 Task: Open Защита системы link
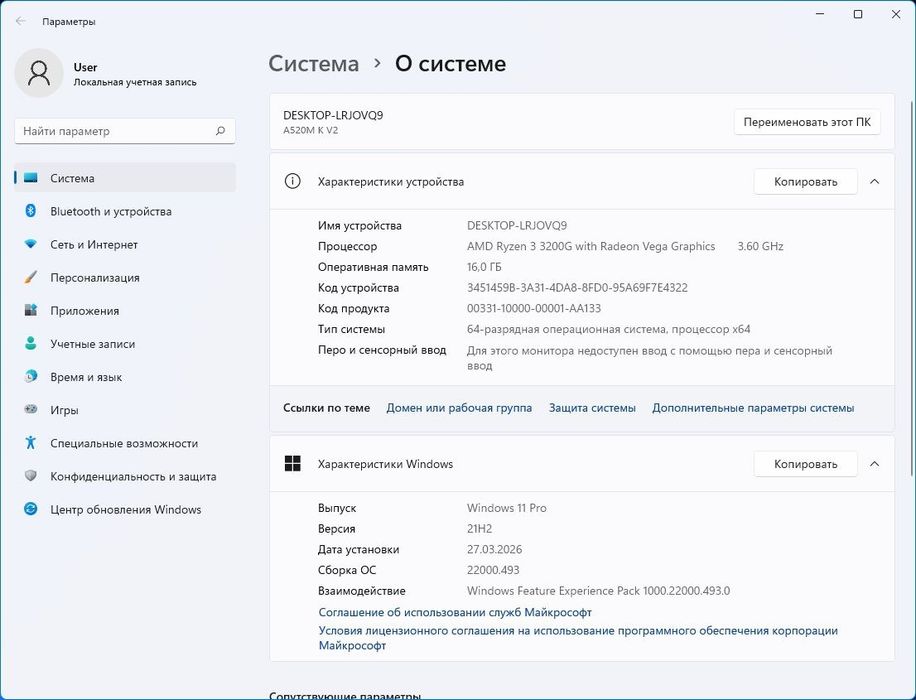592,408
